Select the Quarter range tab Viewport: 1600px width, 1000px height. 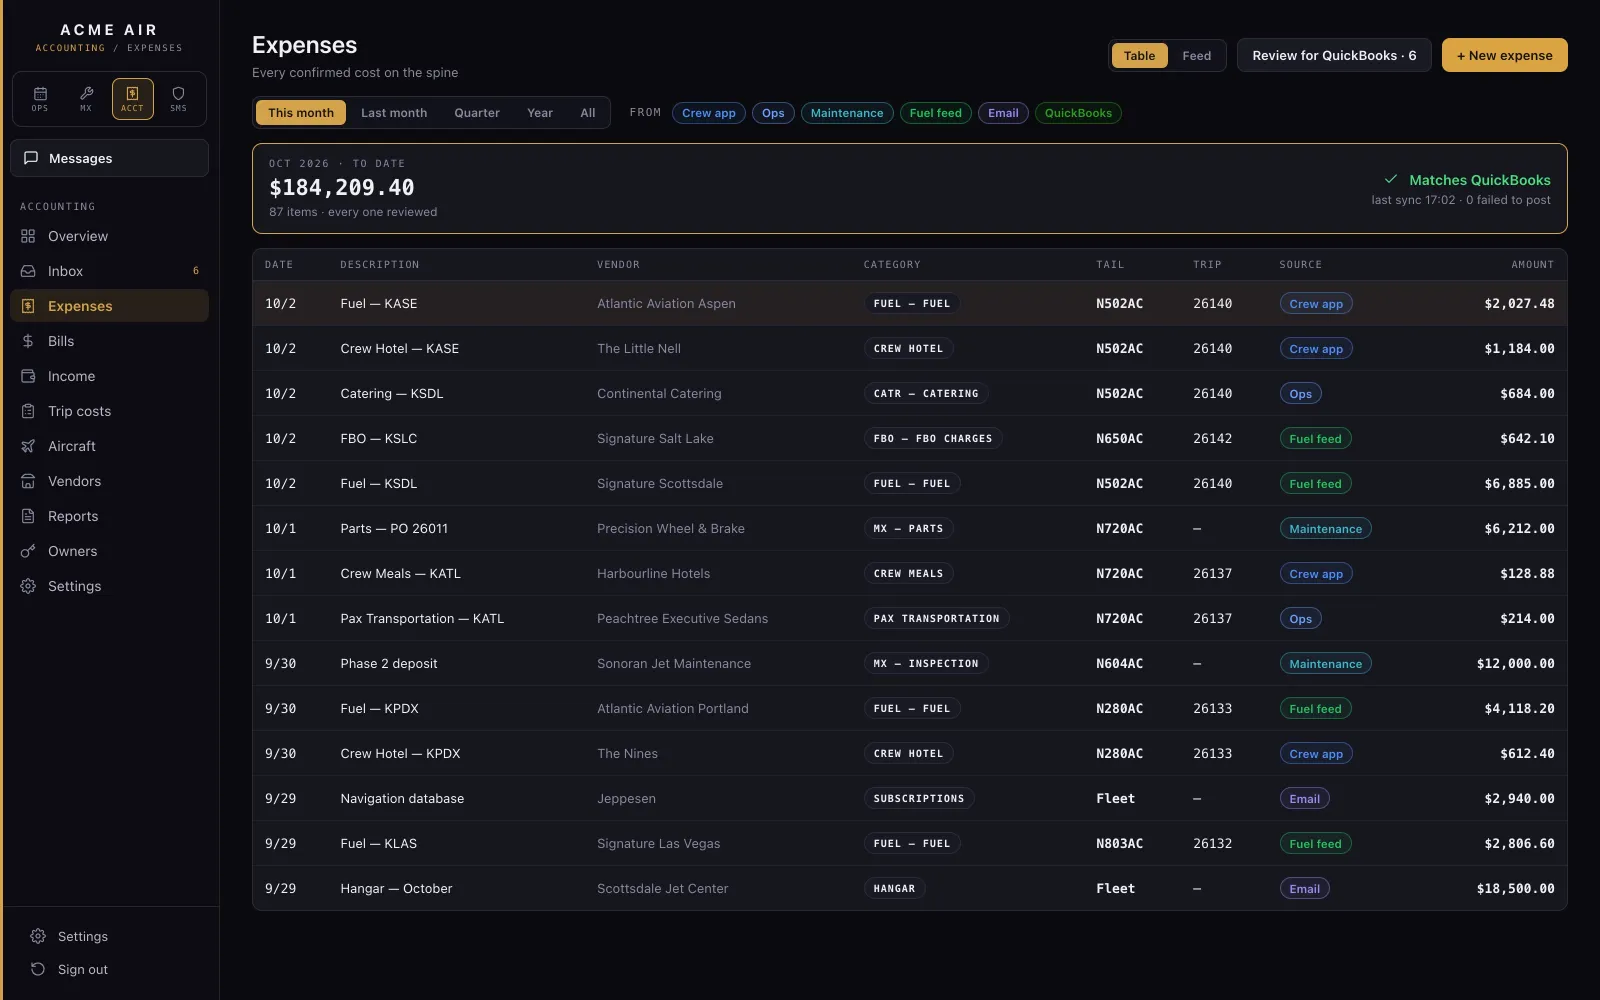point(477,113)
